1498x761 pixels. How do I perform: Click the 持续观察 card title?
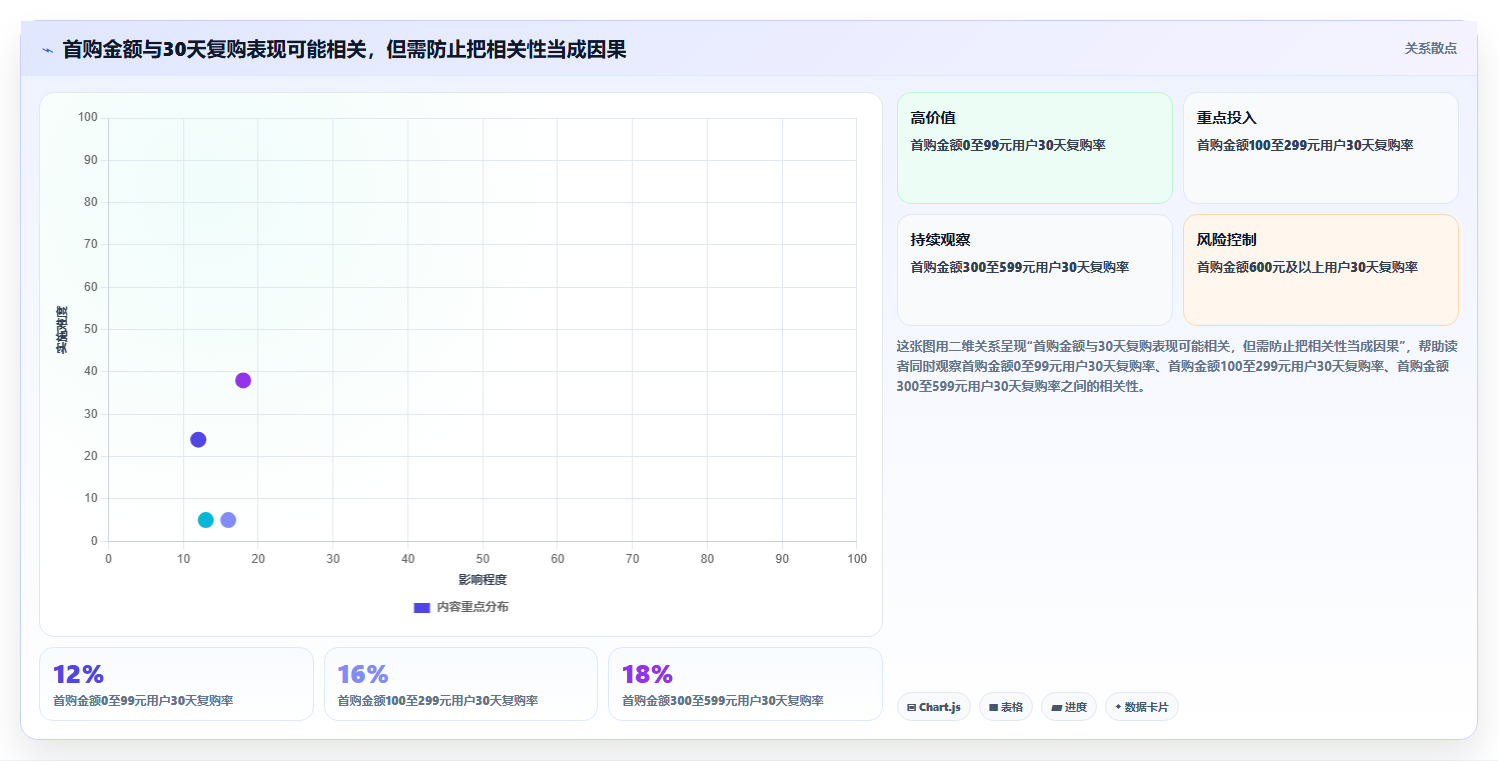coord(940,240)
